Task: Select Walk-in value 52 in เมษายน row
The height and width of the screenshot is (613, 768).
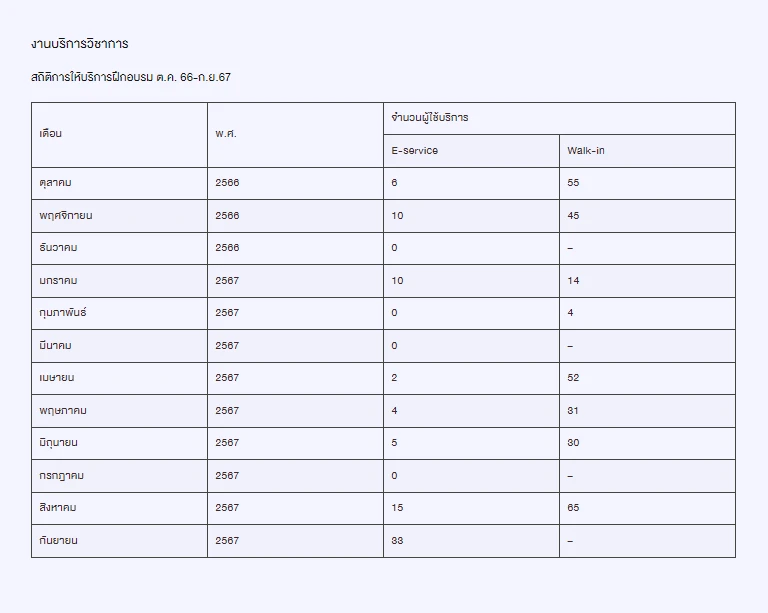Action: (573, 378)
